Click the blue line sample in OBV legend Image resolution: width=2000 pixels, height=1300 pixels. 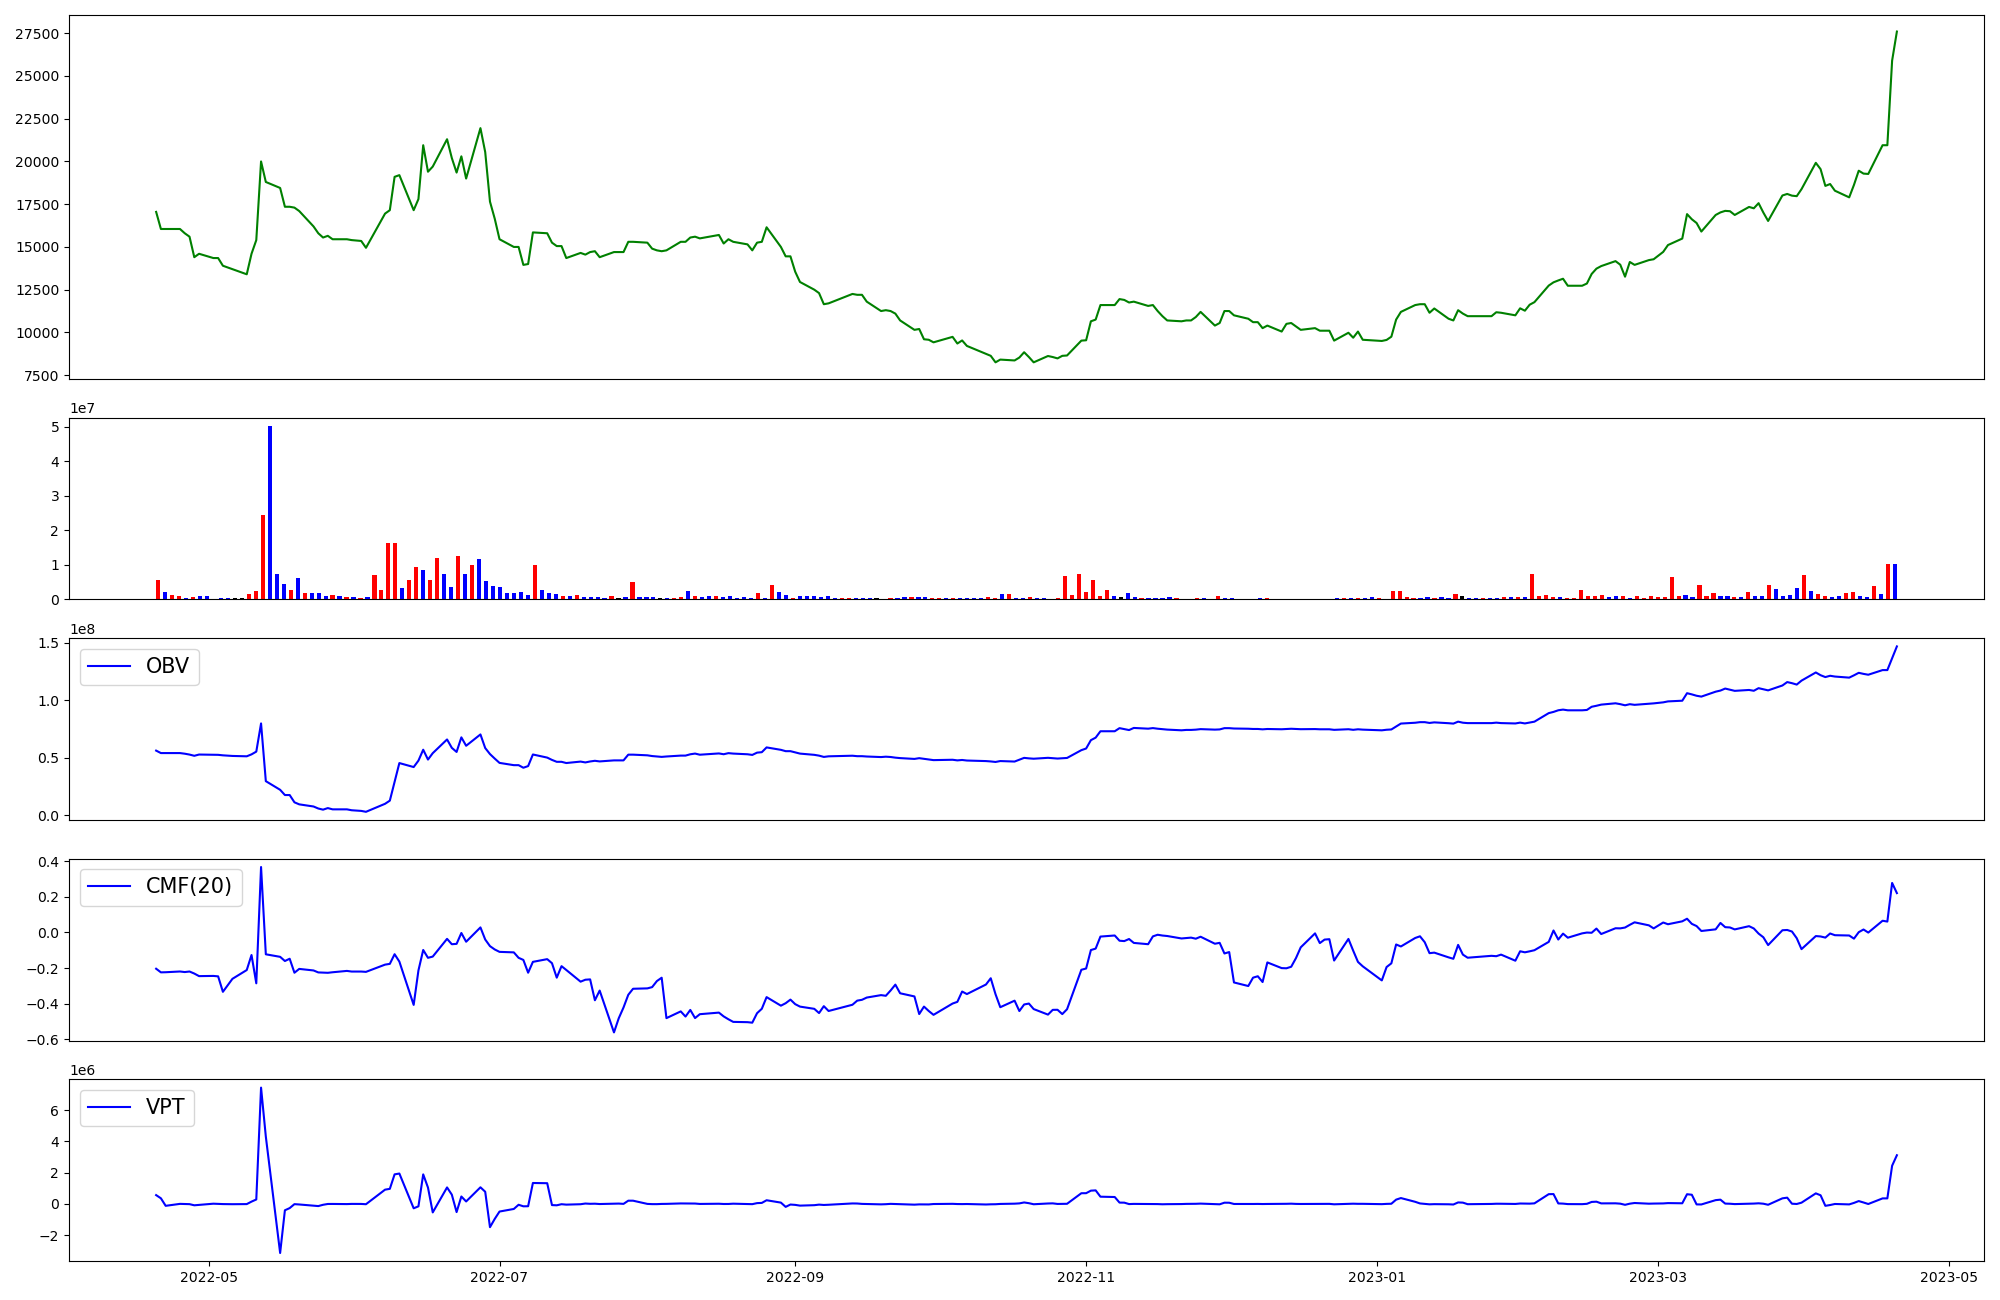coord(110,666)
